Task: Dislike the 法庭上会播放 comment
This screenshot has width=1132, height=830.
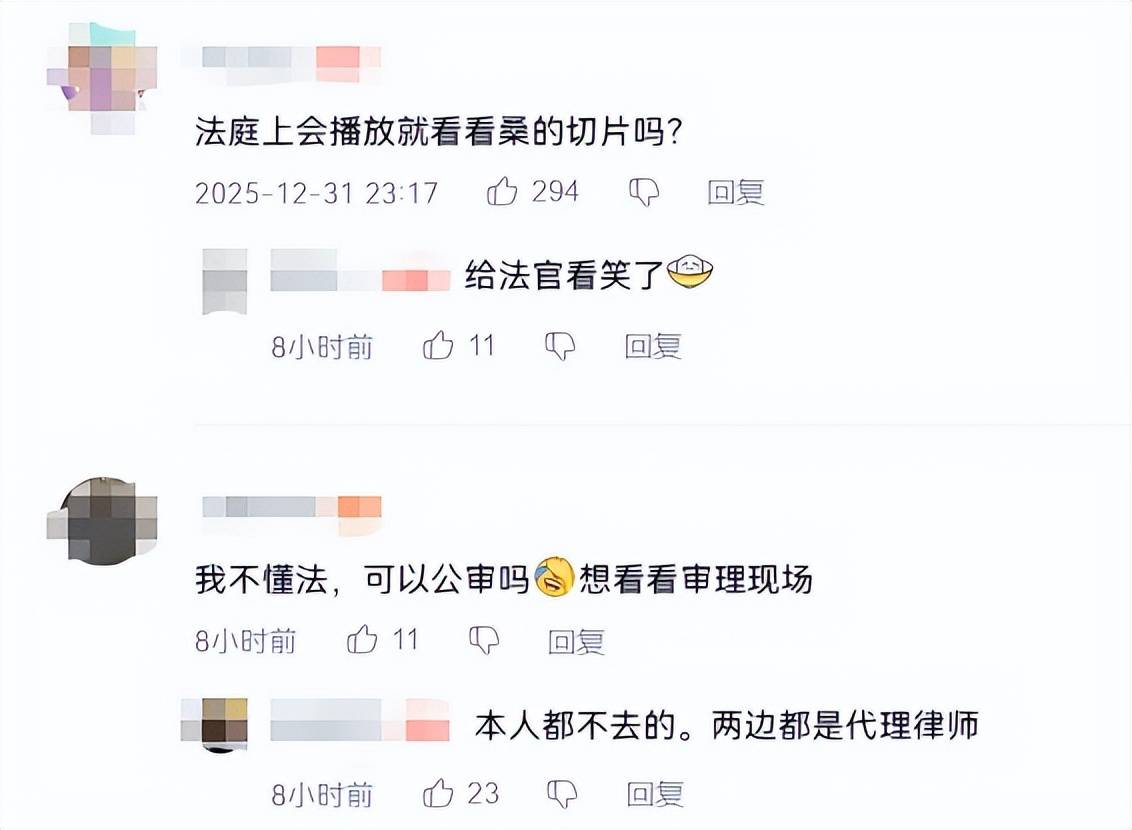Action: (644, 192)
